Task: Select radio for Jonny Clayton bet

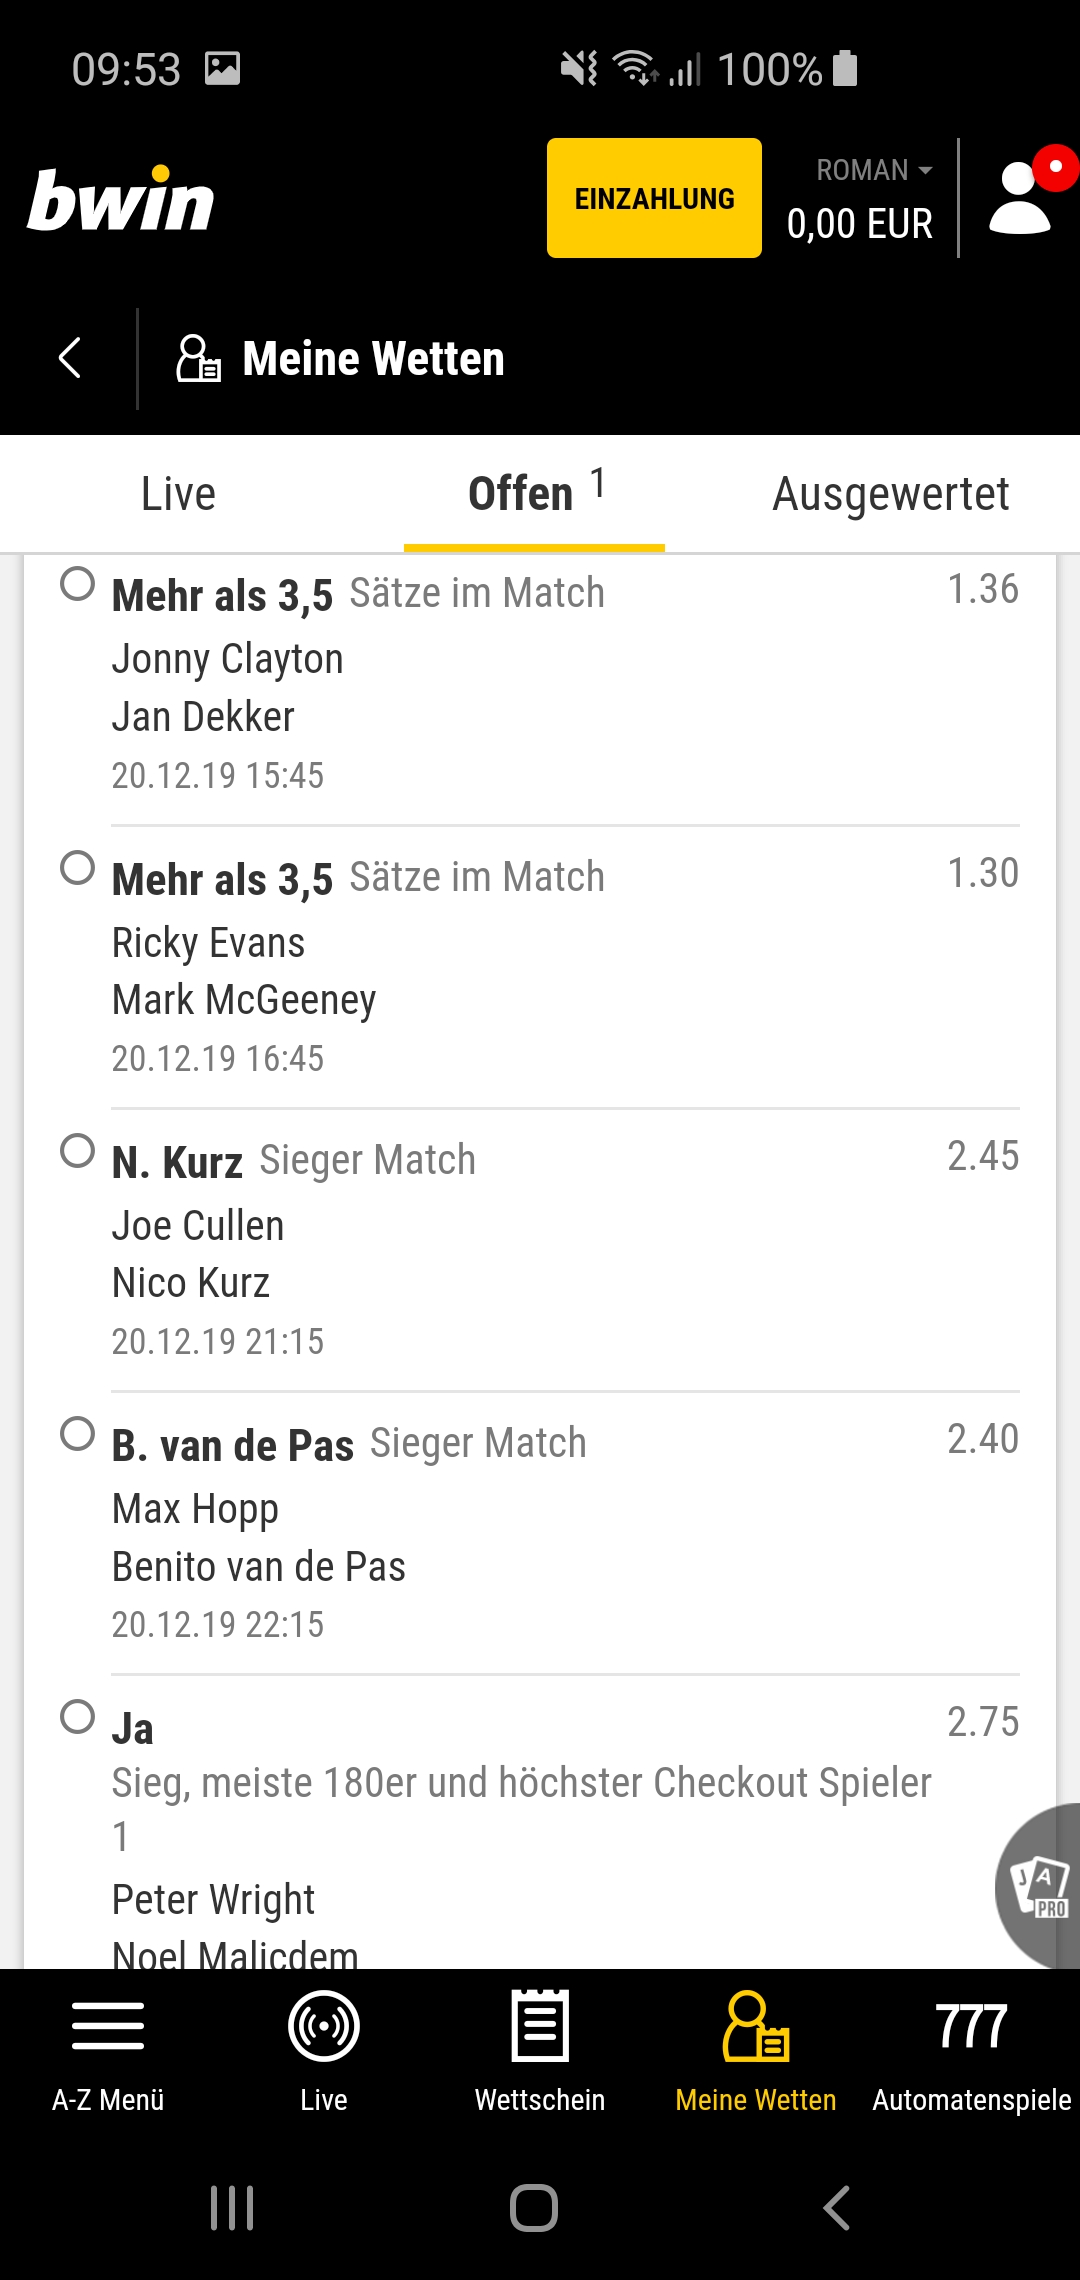Action: (x=77, y=584)
